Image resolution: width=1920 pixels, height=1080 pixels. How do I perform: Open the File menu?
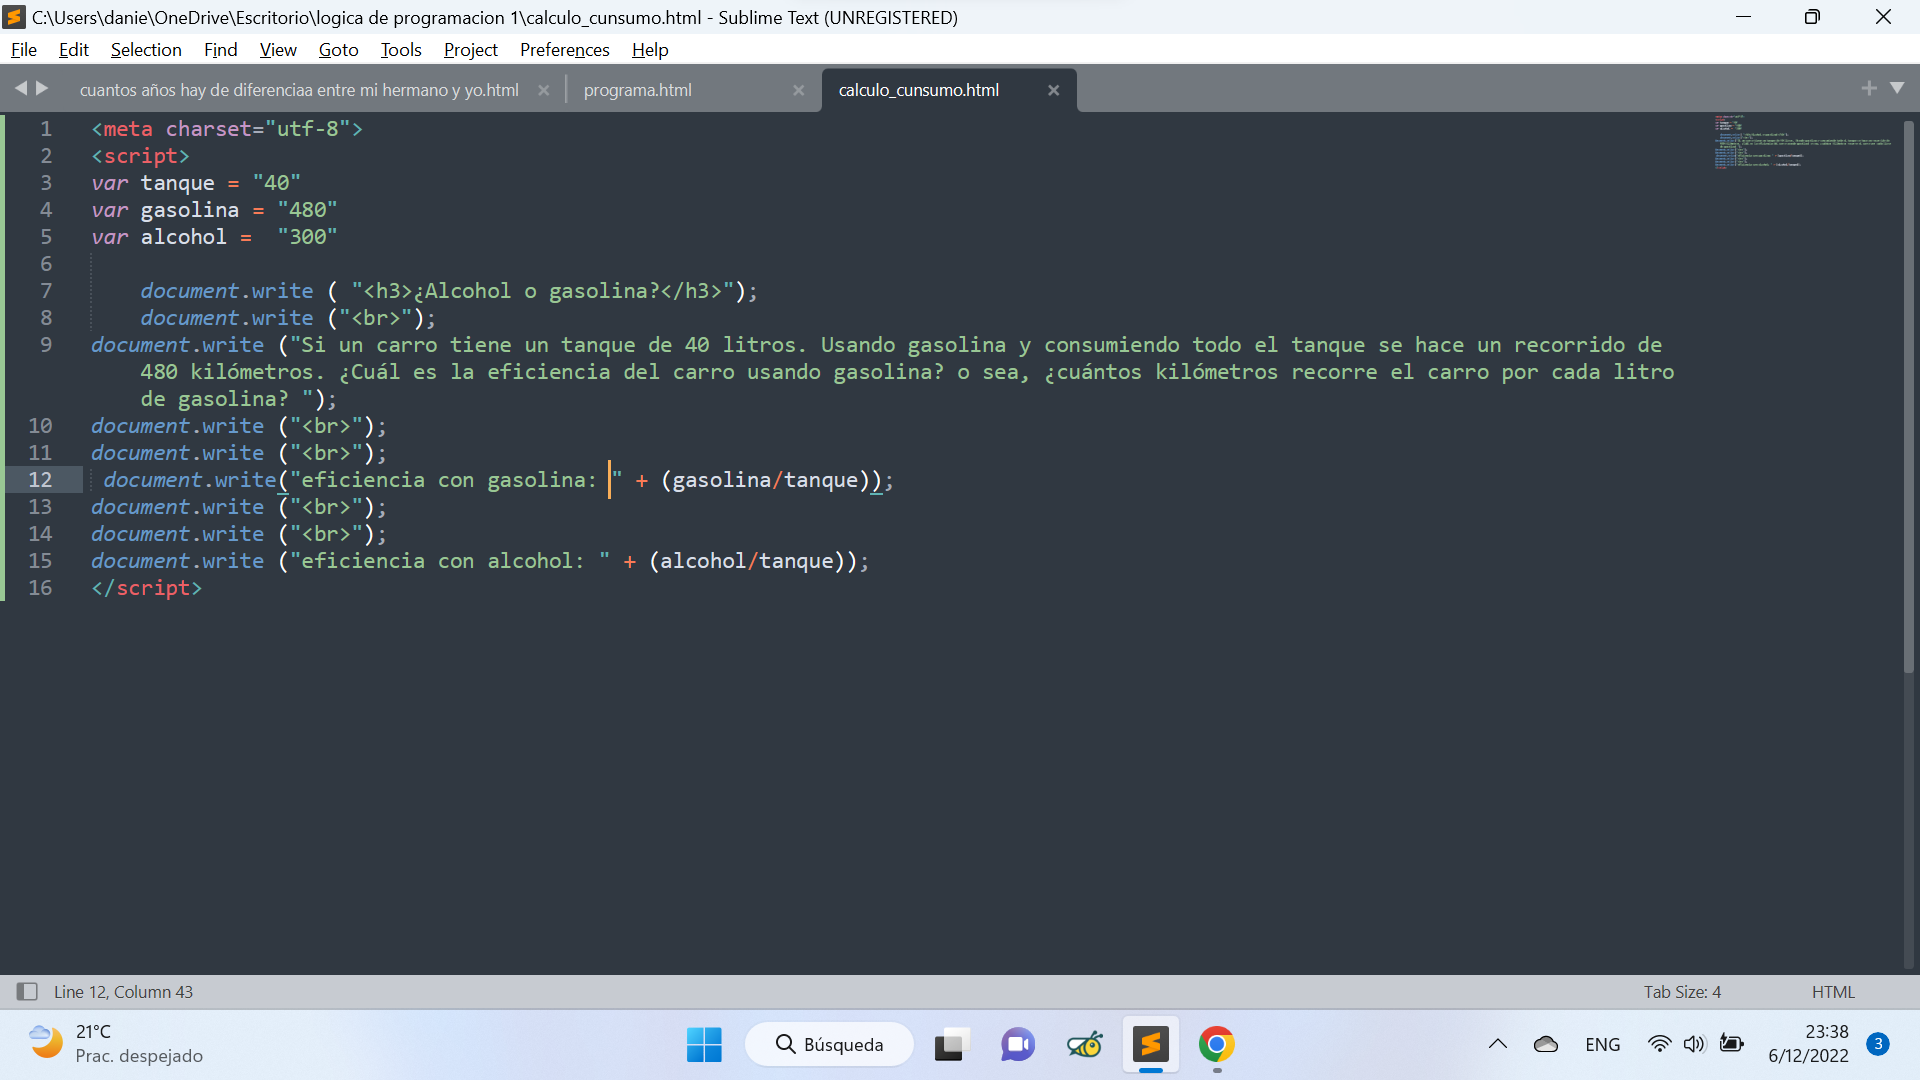click(x=24, y=50)
